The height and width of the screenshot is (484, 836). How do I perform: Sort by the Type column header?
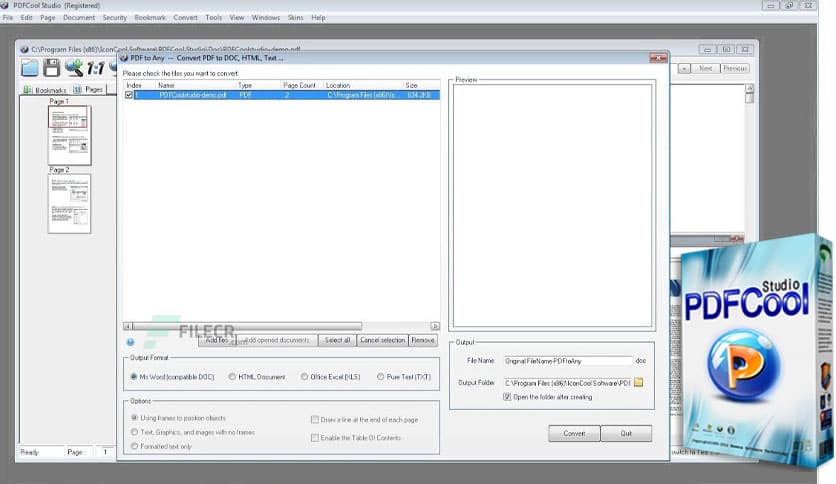point(258,85)
